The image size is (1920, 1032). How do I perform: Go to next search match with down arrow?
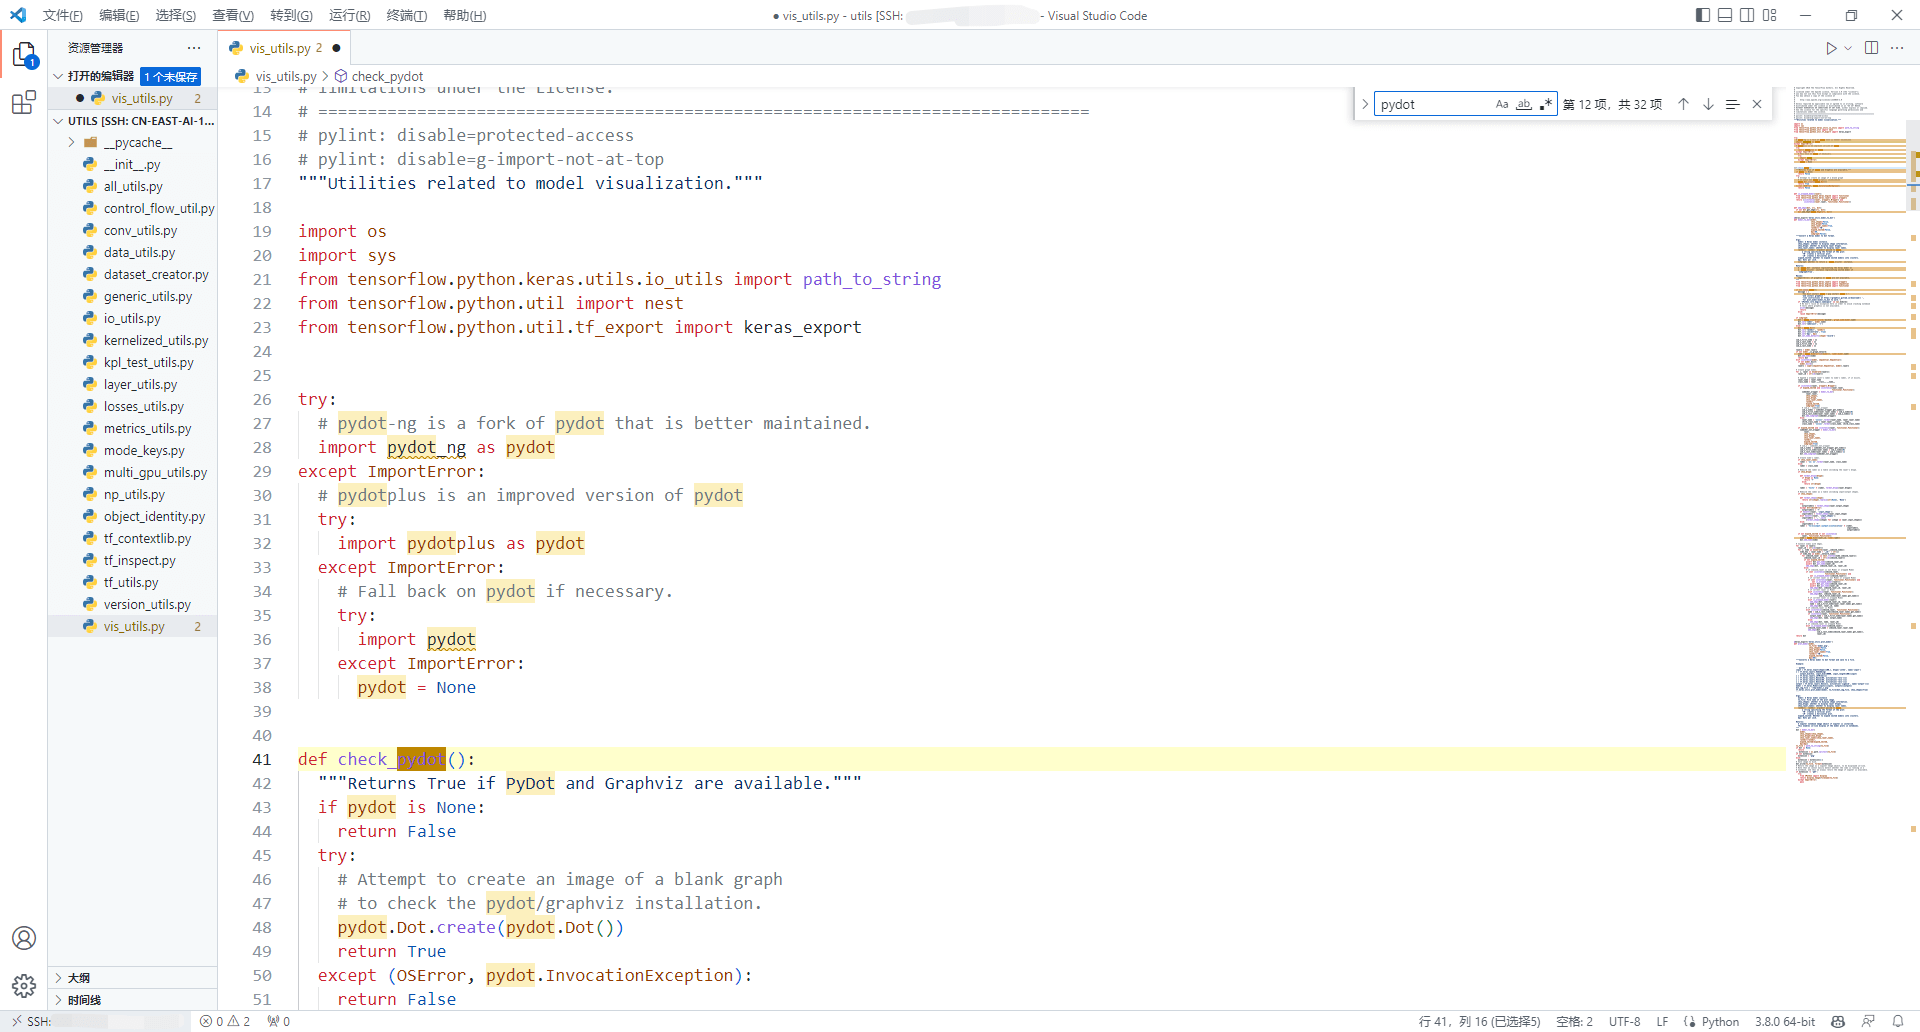coord(1707,103)
